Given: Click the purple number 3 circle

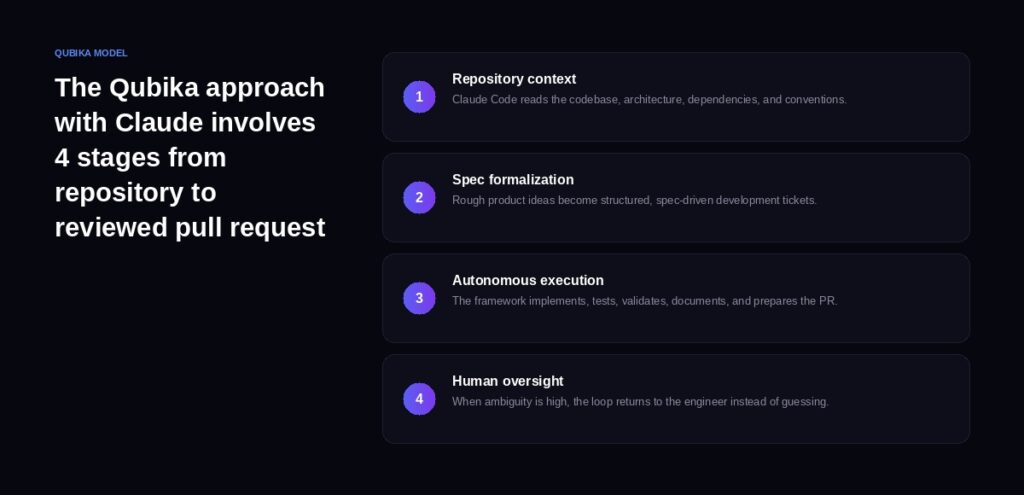Looking at the screenshot, I should [x=419, y=298].
